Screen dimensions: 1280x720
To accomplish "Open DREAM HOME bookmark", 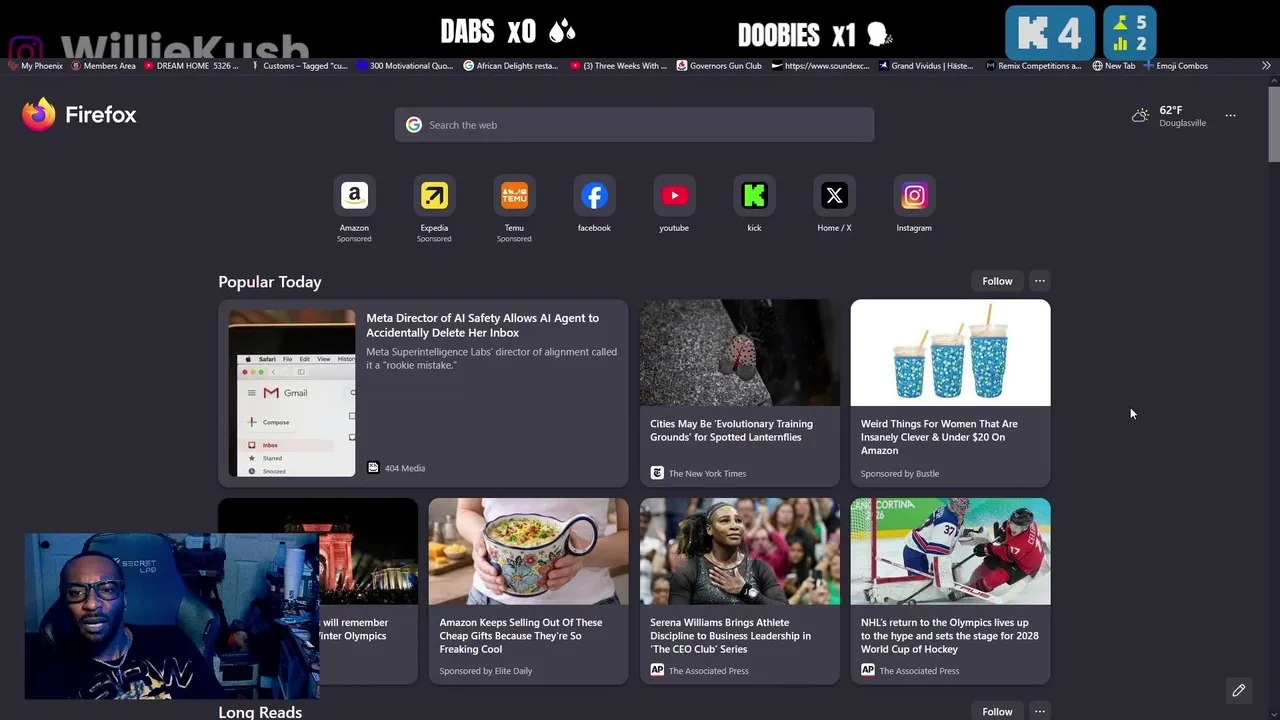I will (x=191, y=66).
